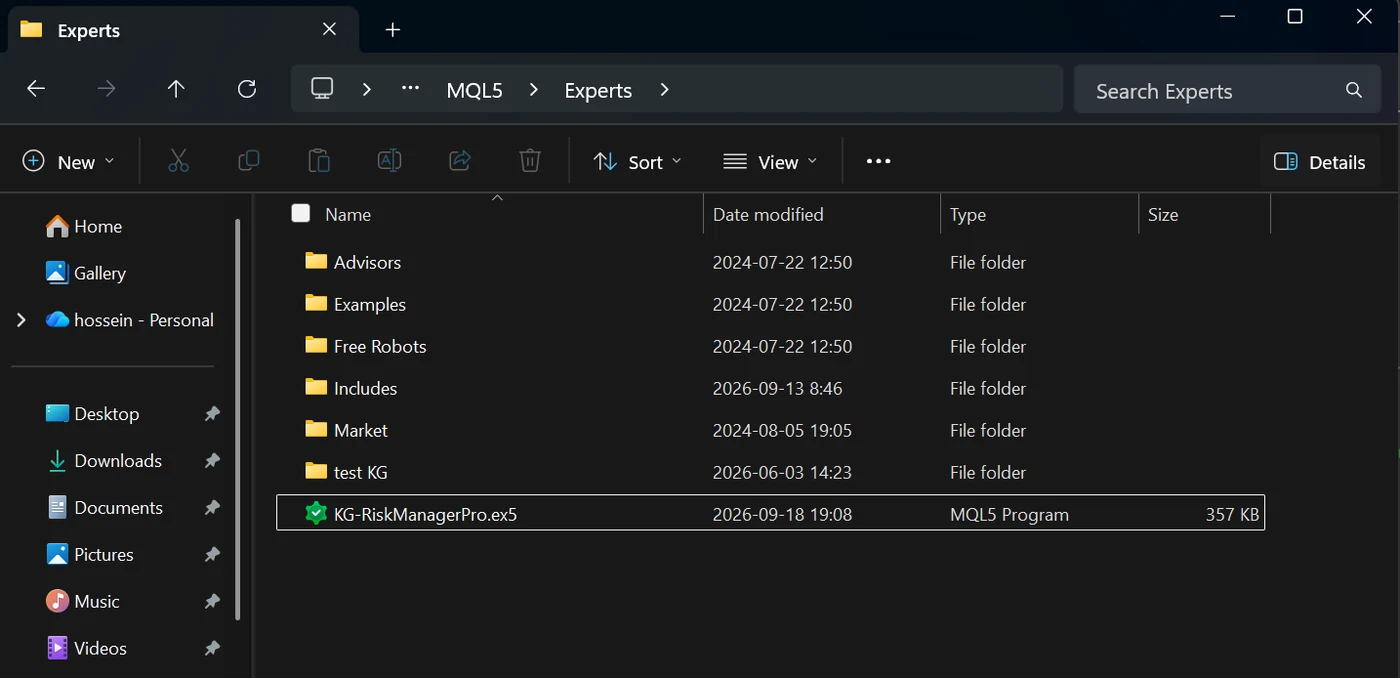Image resolution: width=1400 pixels, height=678 pixels.
Task: Click the Copy icon in toolbar
Action: pyautogui.click(x=249, y=161)
